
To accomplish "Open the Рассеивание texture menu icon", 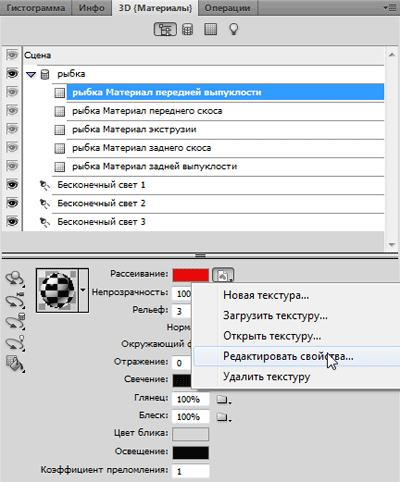I will pos(223,275).
